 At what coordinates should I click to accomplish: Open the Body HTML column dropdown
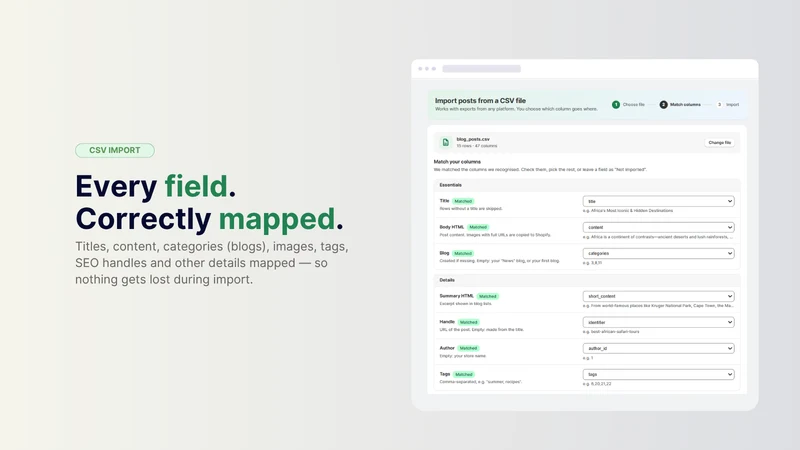[x=659, y=227]
